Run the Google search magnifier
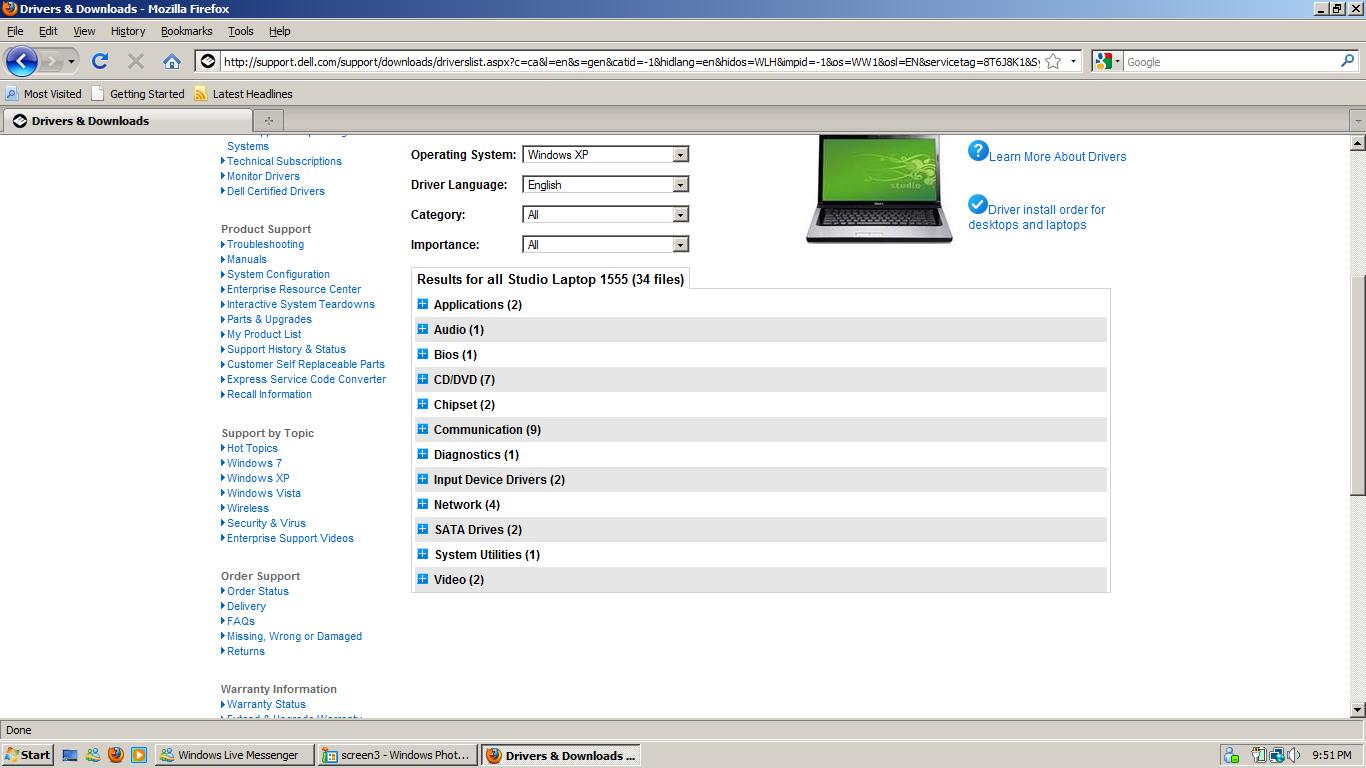The height and width of the screenshot is (768, 1366). (1348, 61)
